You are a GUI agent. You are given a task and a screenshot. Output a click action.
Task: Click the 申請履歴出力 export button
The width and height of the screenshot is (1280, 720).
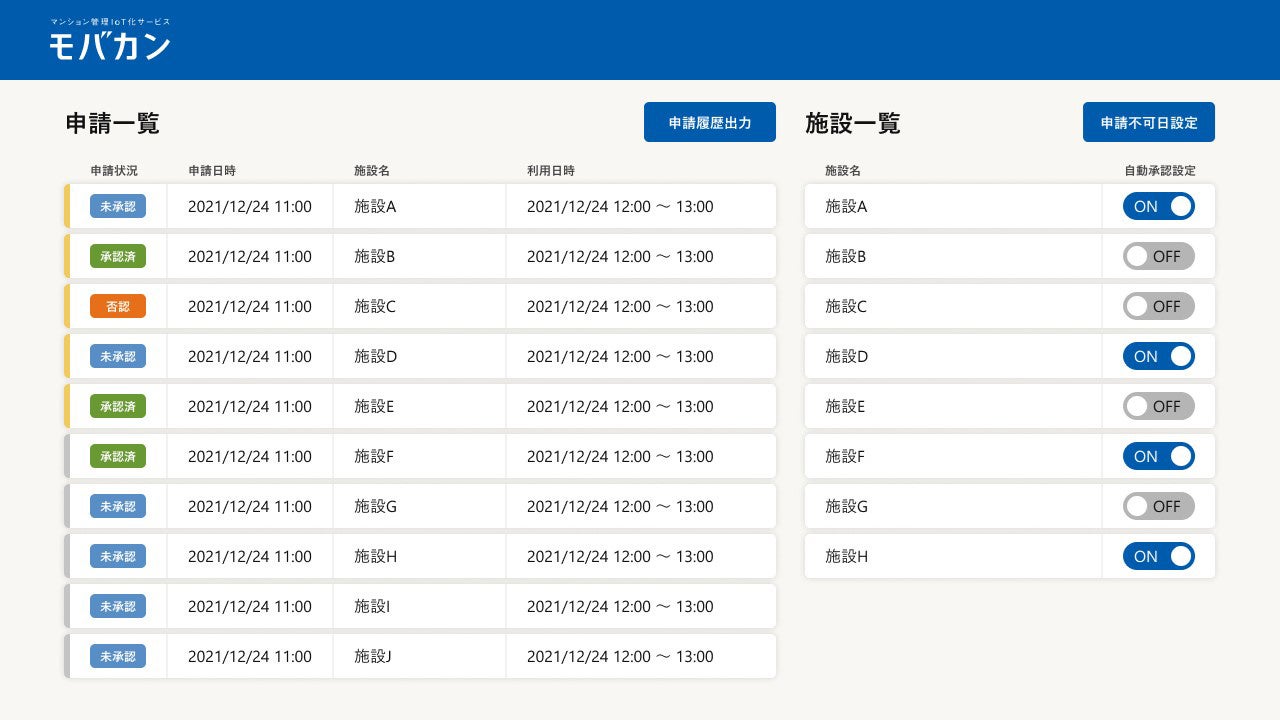tap(710, 122)
